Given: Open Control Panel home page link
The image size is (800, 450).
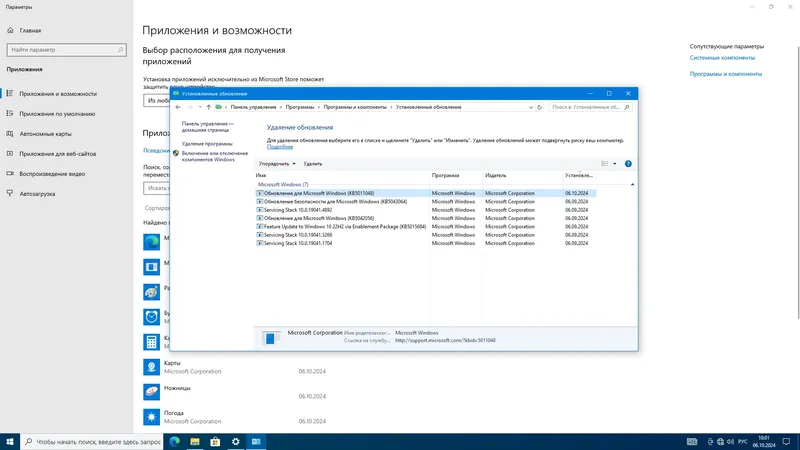Looking at the screenshot, I should tap(207, 127).
